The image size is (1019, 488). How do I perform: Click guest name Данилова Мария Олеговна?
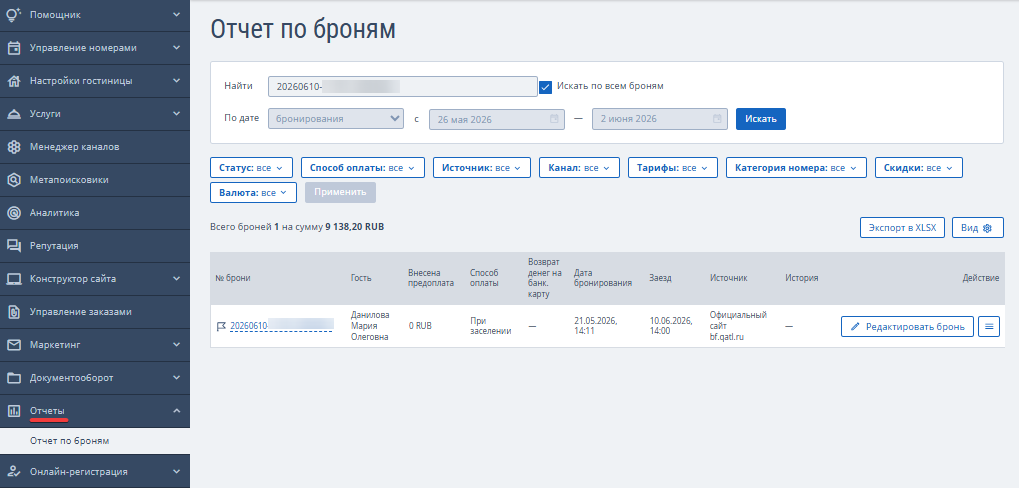[370, 326]
